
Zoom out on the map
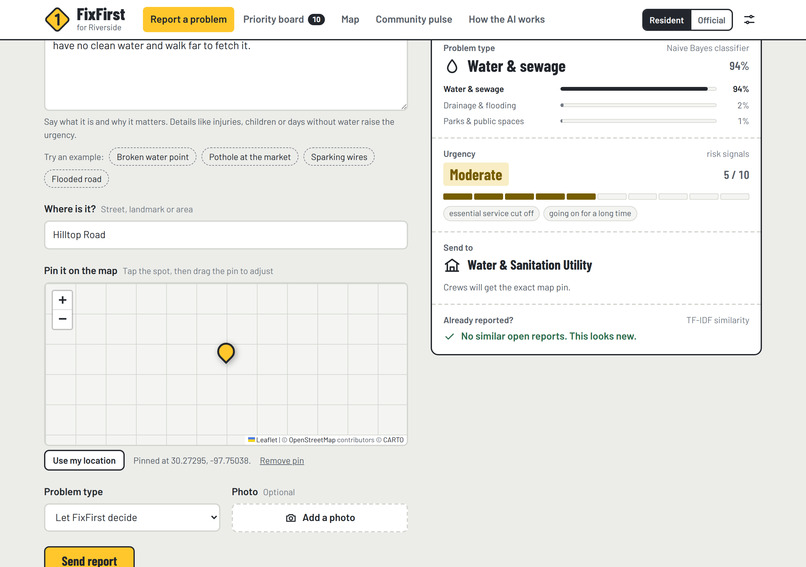click(62, 319)
